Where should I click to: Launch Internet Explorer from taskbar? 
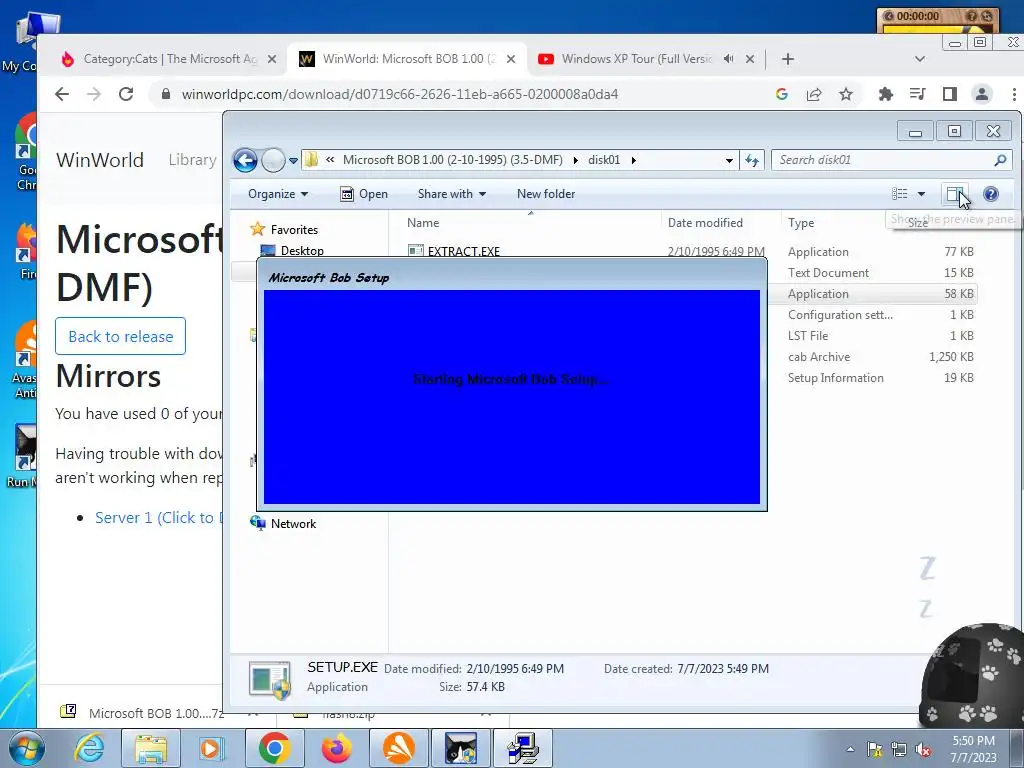click(x=89, y=748)
